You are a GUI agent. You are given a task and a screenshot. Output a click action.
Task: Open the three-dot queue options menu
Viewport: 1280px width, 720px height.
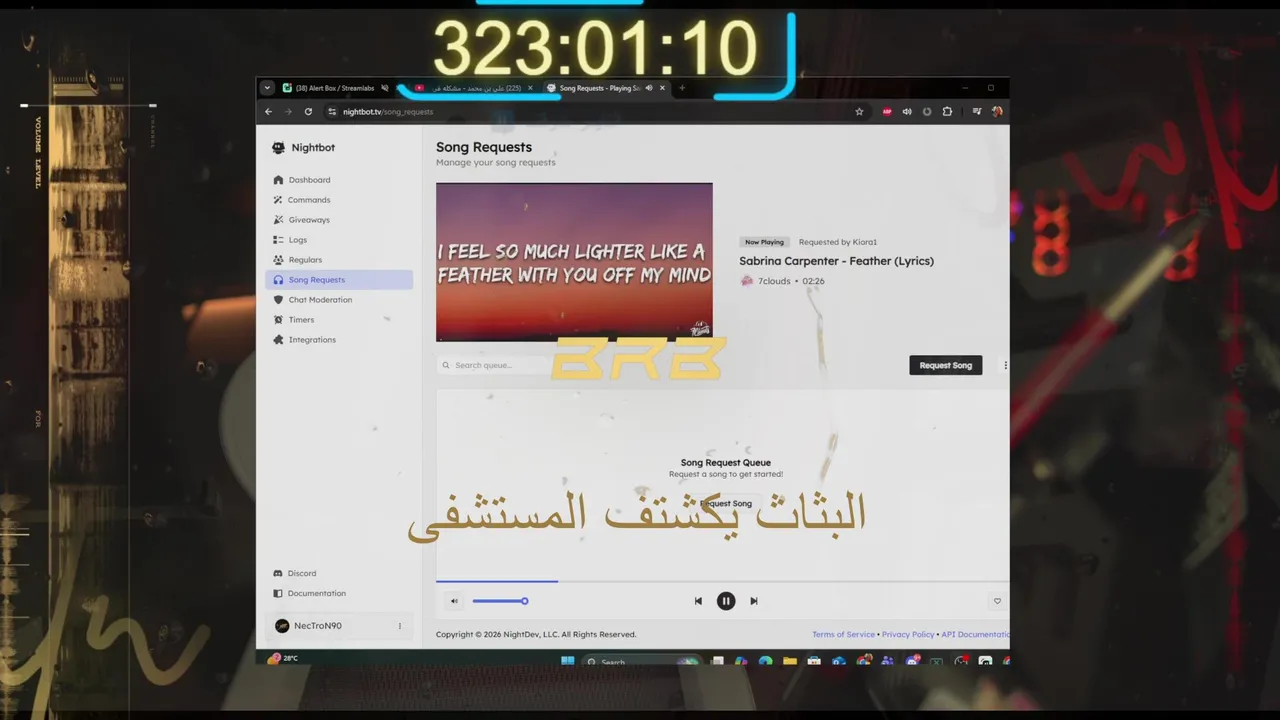pos(1005,365)
